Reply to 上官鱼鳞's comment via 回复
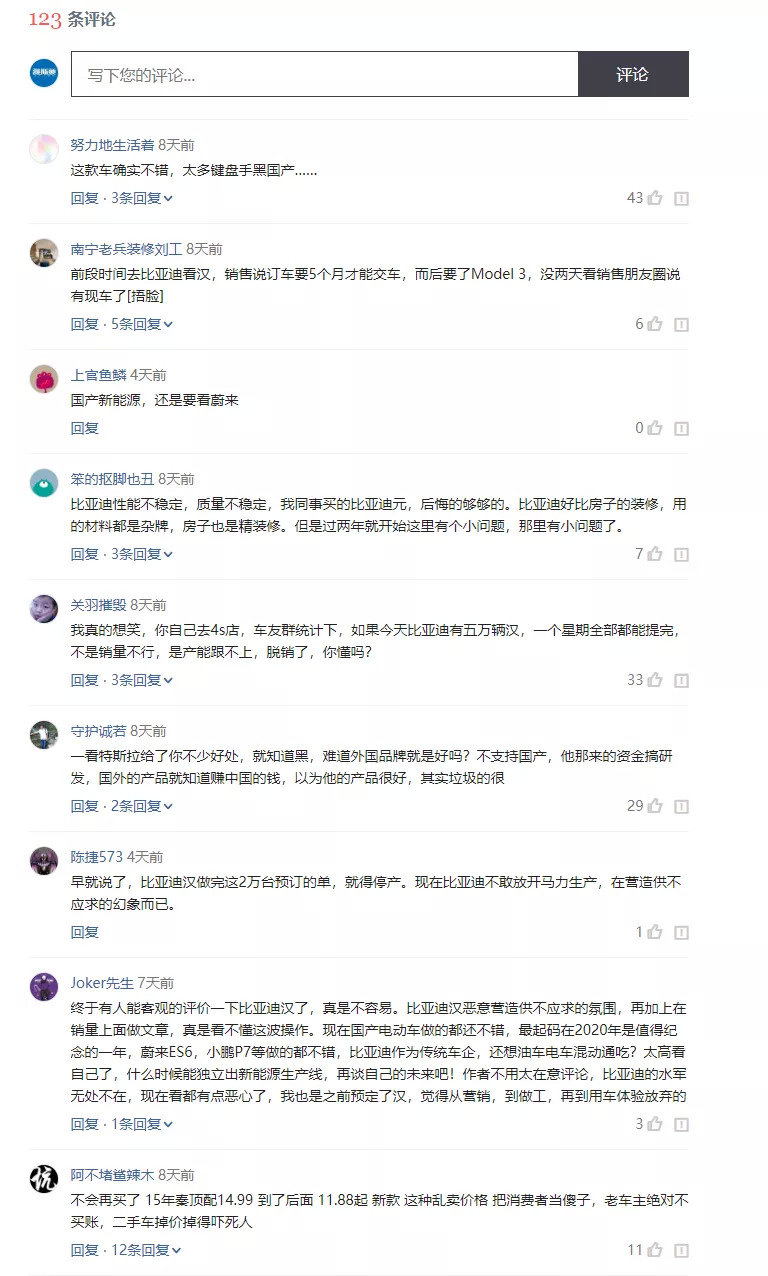The image size is (768, 1276). pyautogui.click(x=85, y=428)
